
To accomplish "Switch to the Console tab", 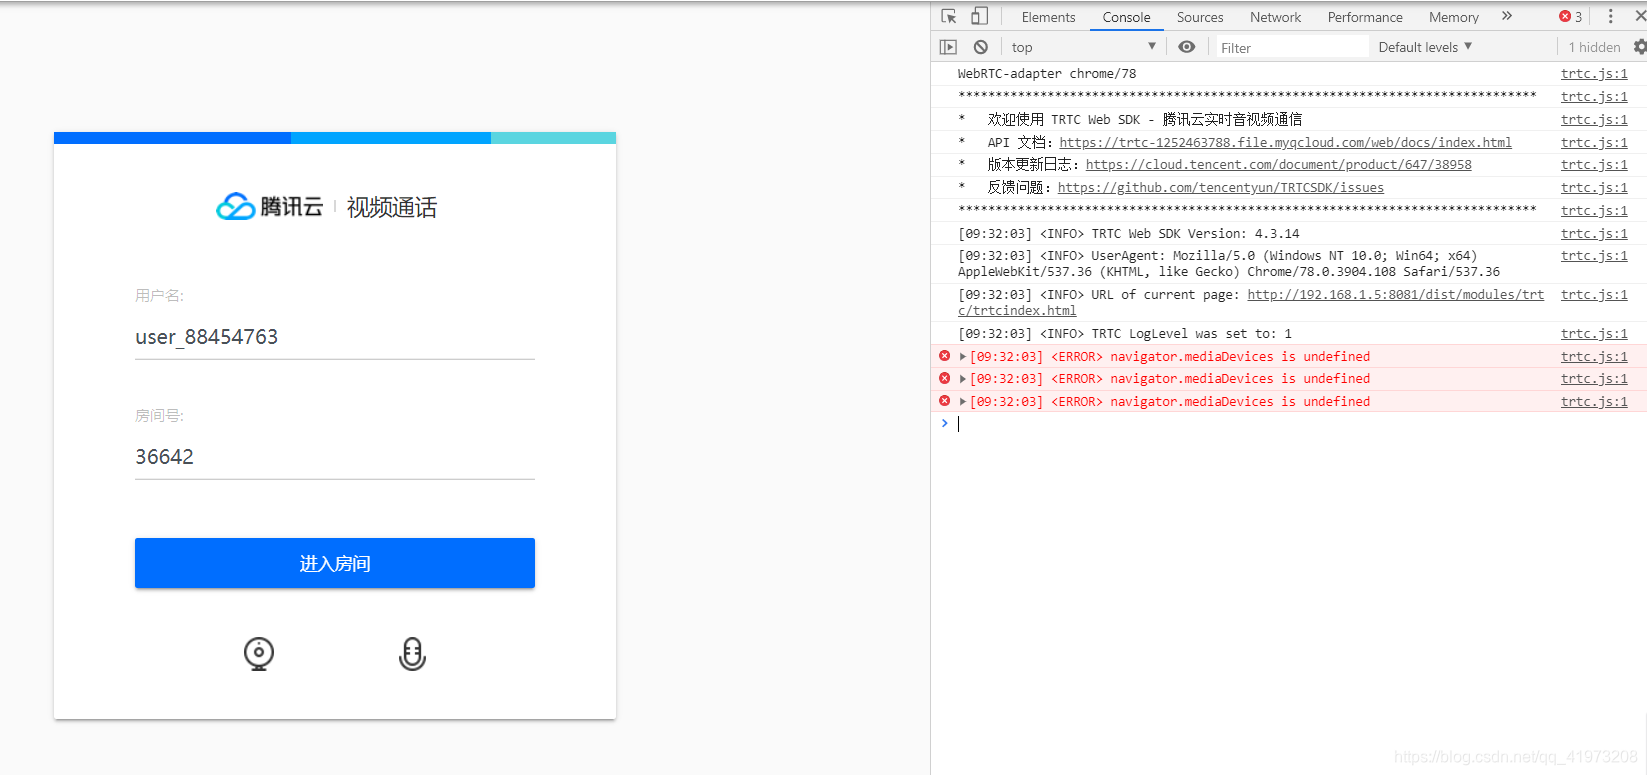I will tap(1126, 17).
